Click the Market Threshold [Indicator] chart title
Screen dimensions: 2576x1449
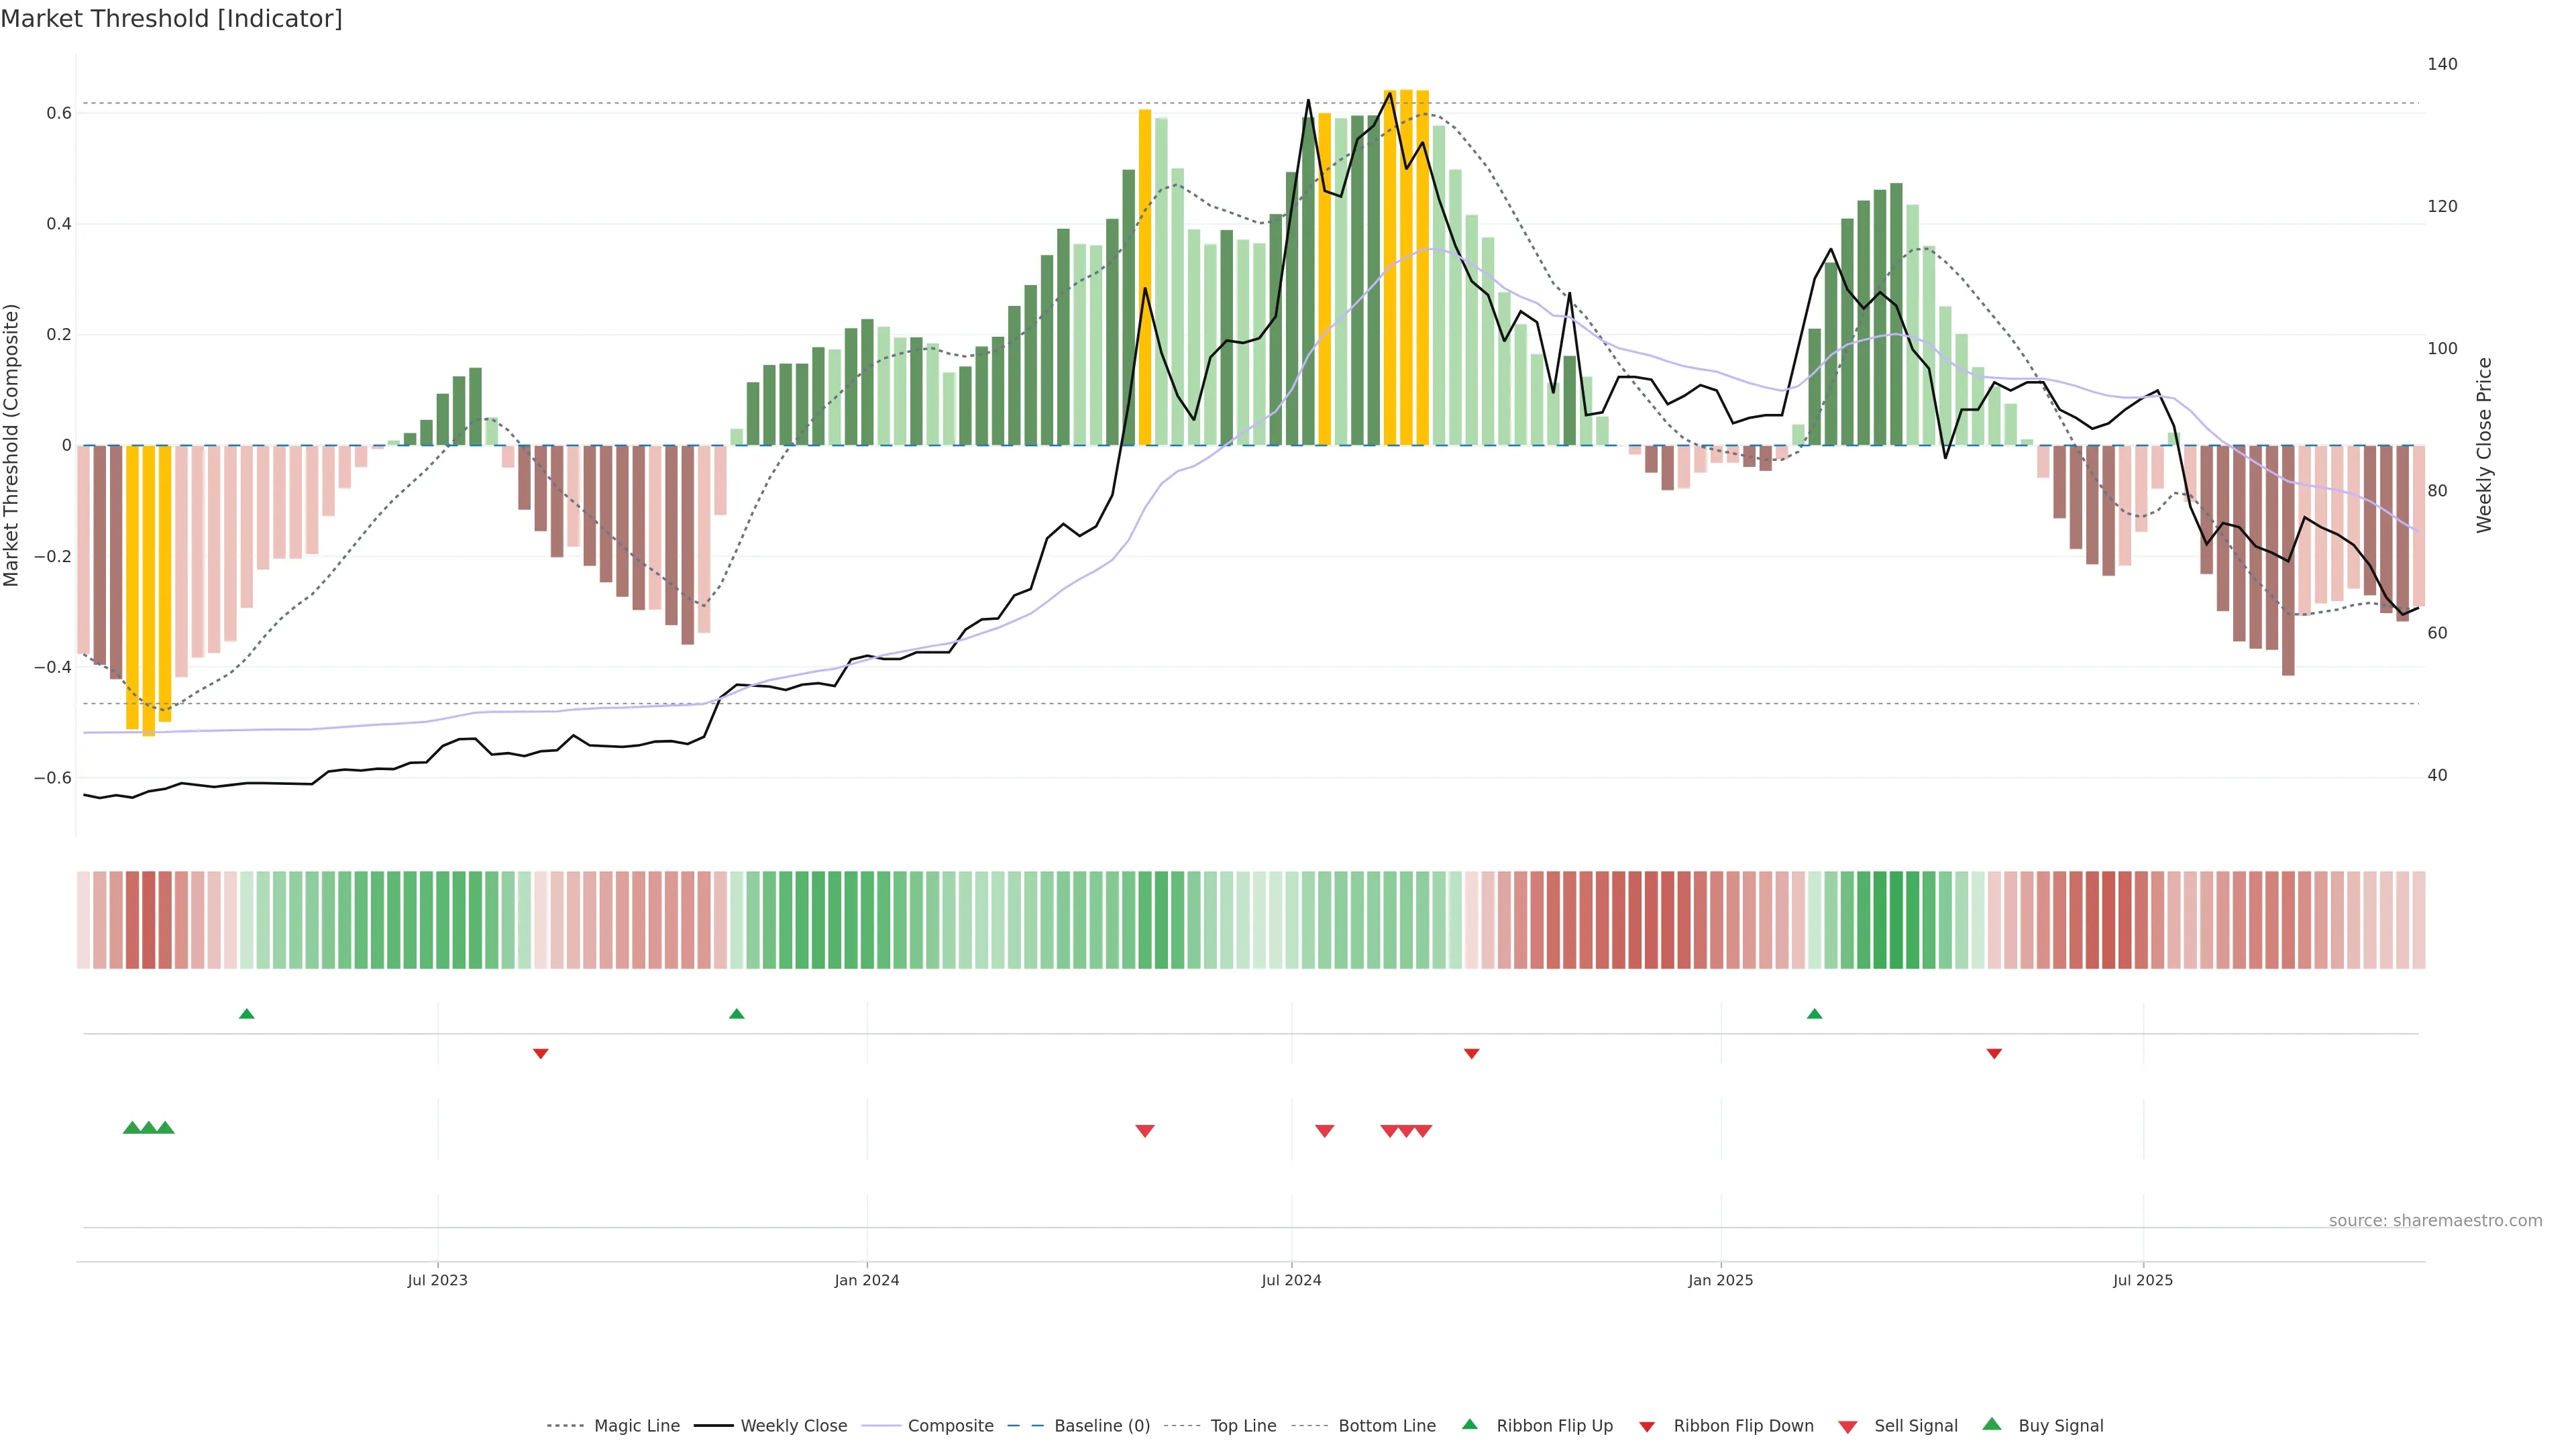click(171, 19)
